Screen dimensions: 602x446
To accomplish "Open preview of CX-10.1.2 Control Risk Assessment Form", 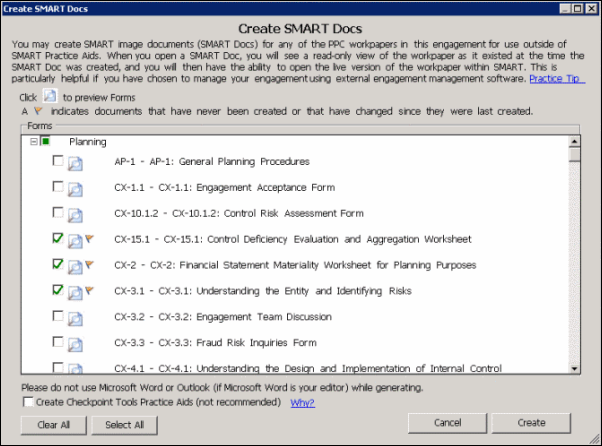I will coord(75,214).
